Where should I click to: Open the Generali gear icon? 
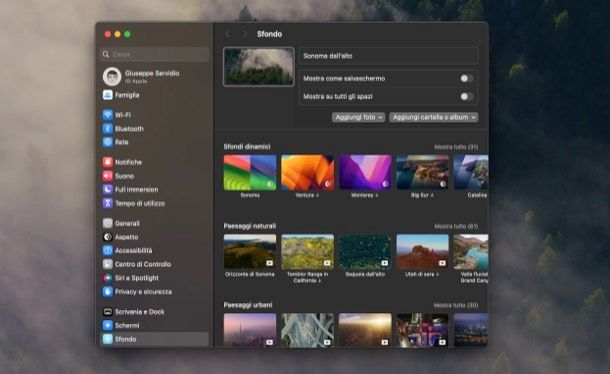click(x=108, y=223)
